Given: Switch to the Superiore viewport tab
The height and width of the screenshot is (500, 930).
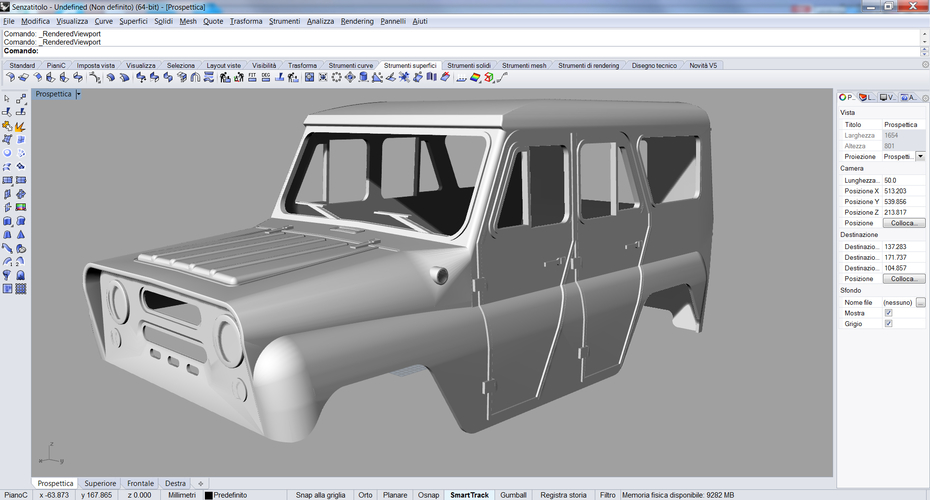Looking at the screenshot, I should (100, 483).
